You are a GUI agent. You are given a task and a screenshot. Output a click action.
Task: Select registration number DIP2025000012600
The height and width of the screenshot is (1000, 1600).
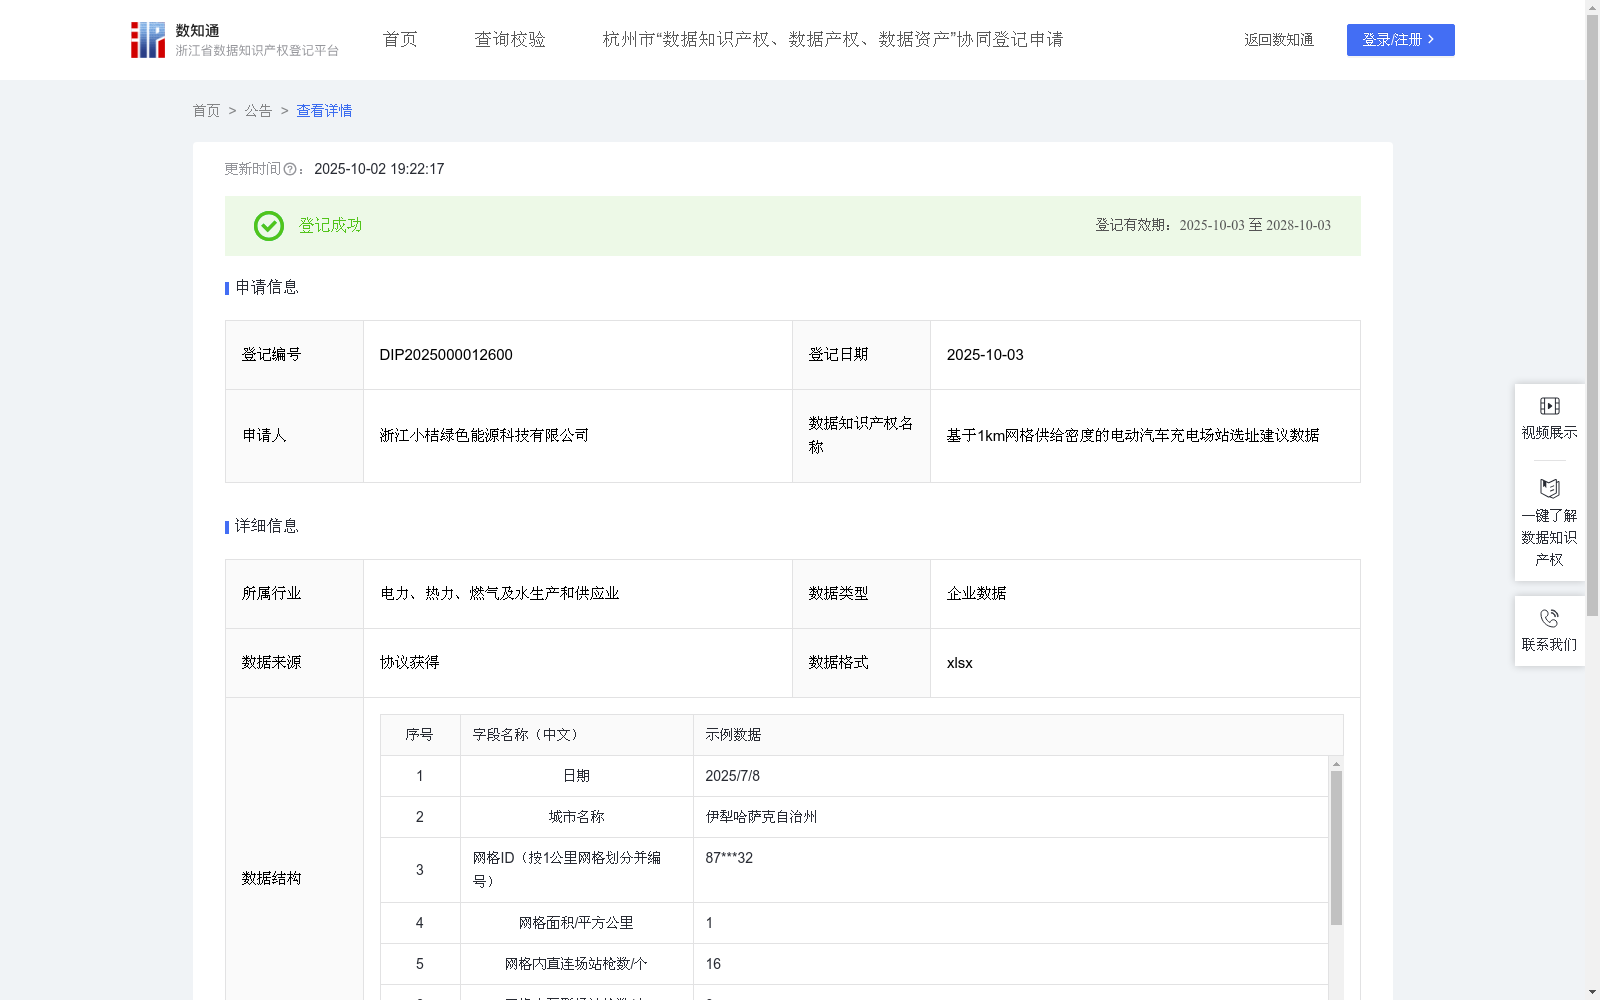pyautogui.click(x=446, y=355)
